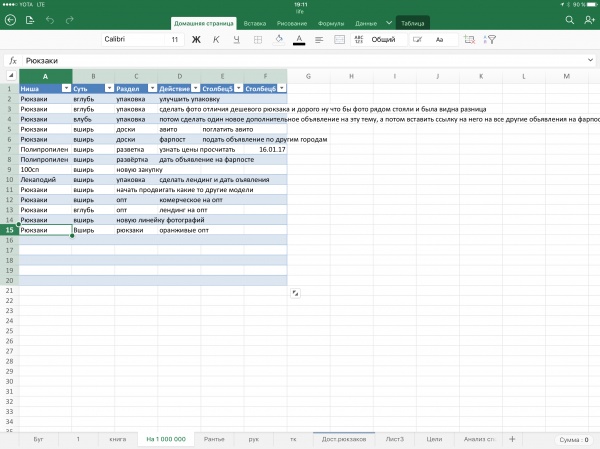600x449 pixels.
Task: Open Столбец6 column filter dropdown
Action: pyautogui.click(x=282, y=88)
